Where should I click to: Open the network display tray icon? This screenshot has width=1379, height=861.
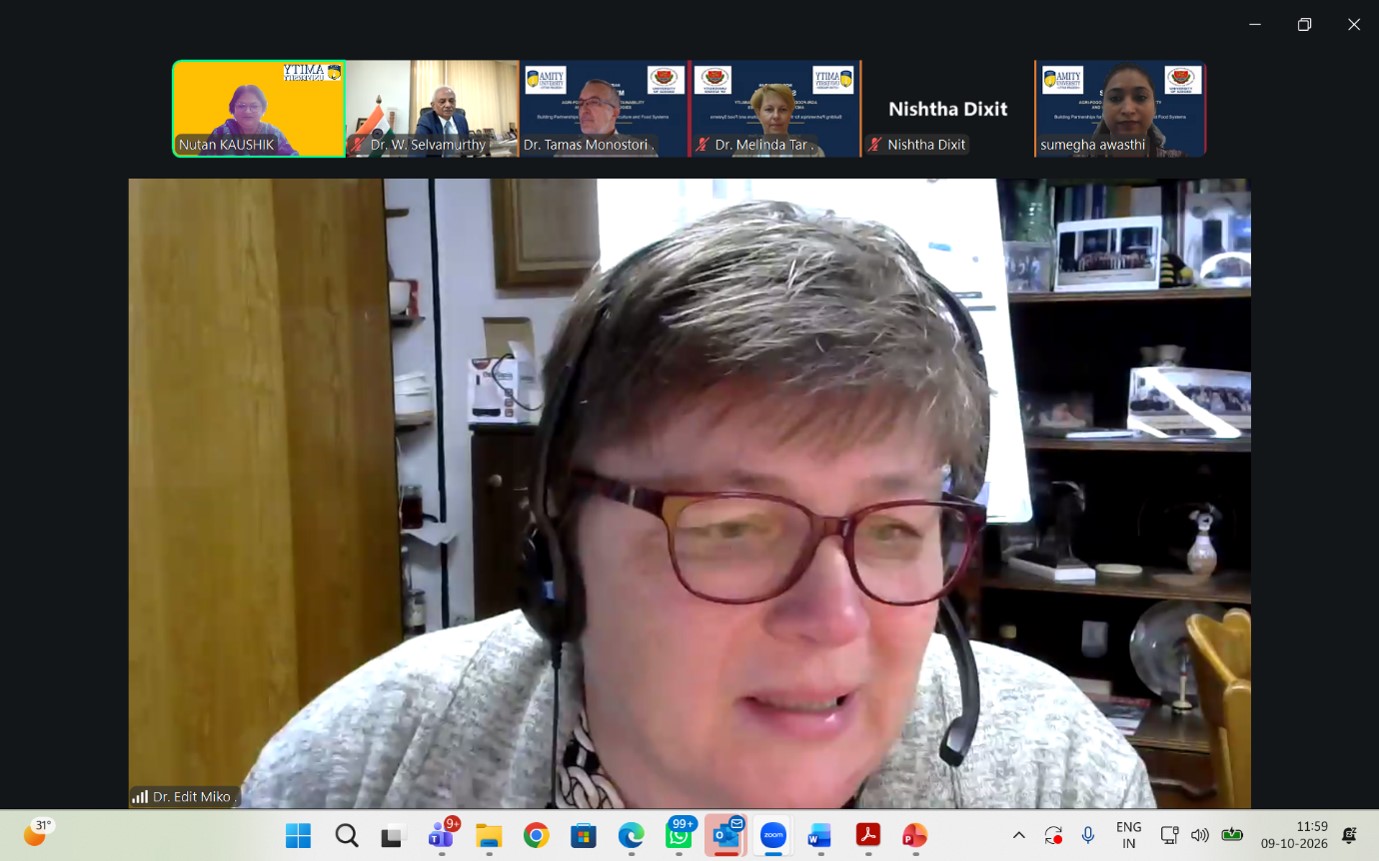pyautogui.click(x=1169, y=835)
